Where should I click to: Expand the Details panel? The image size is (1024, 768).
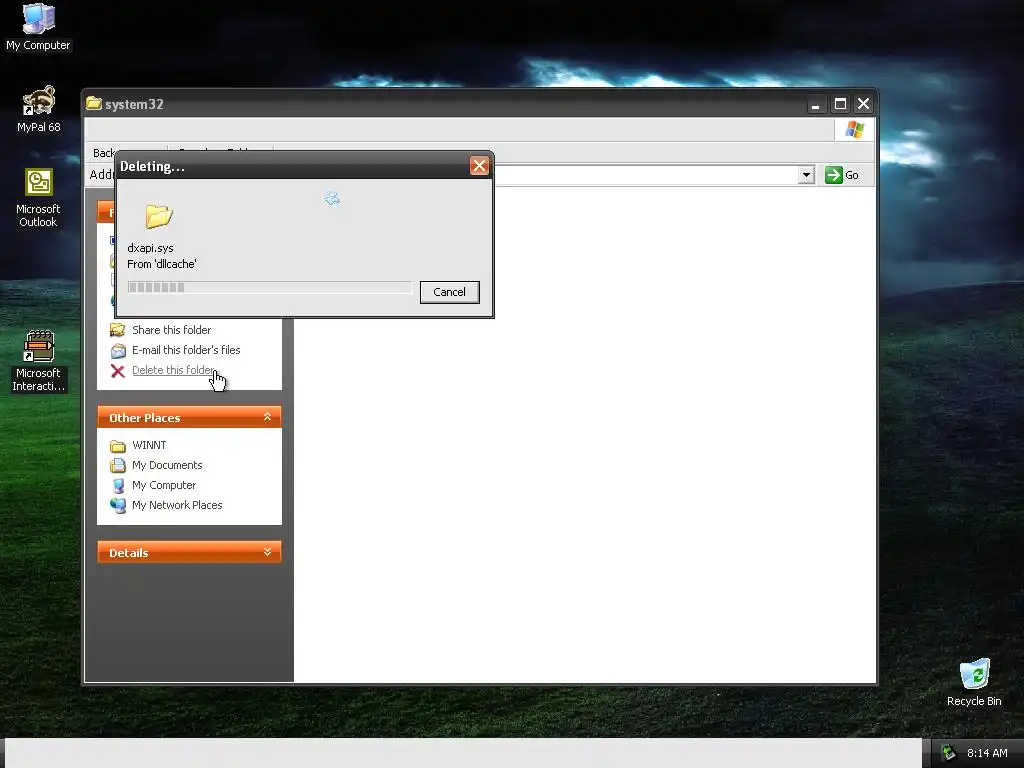coord(267,552)
